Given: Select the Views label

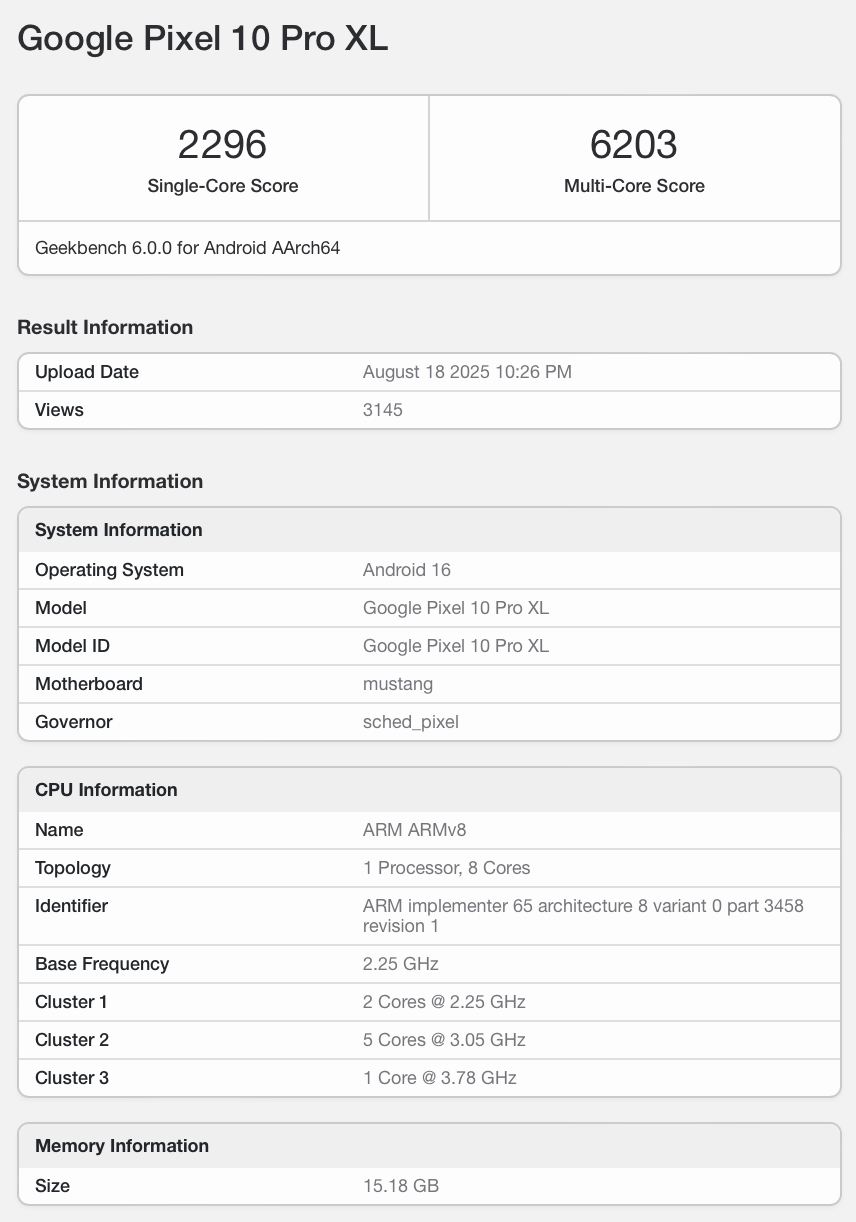Looking at the screenshot, I should click(x=59, y=410).
